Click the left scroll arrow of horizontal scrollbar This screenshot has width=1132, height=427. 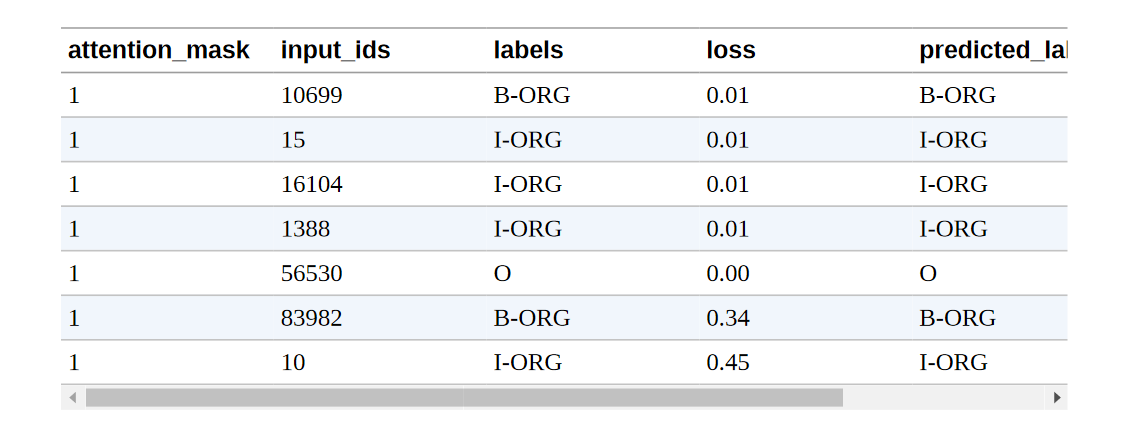click(x=72, y=397)
